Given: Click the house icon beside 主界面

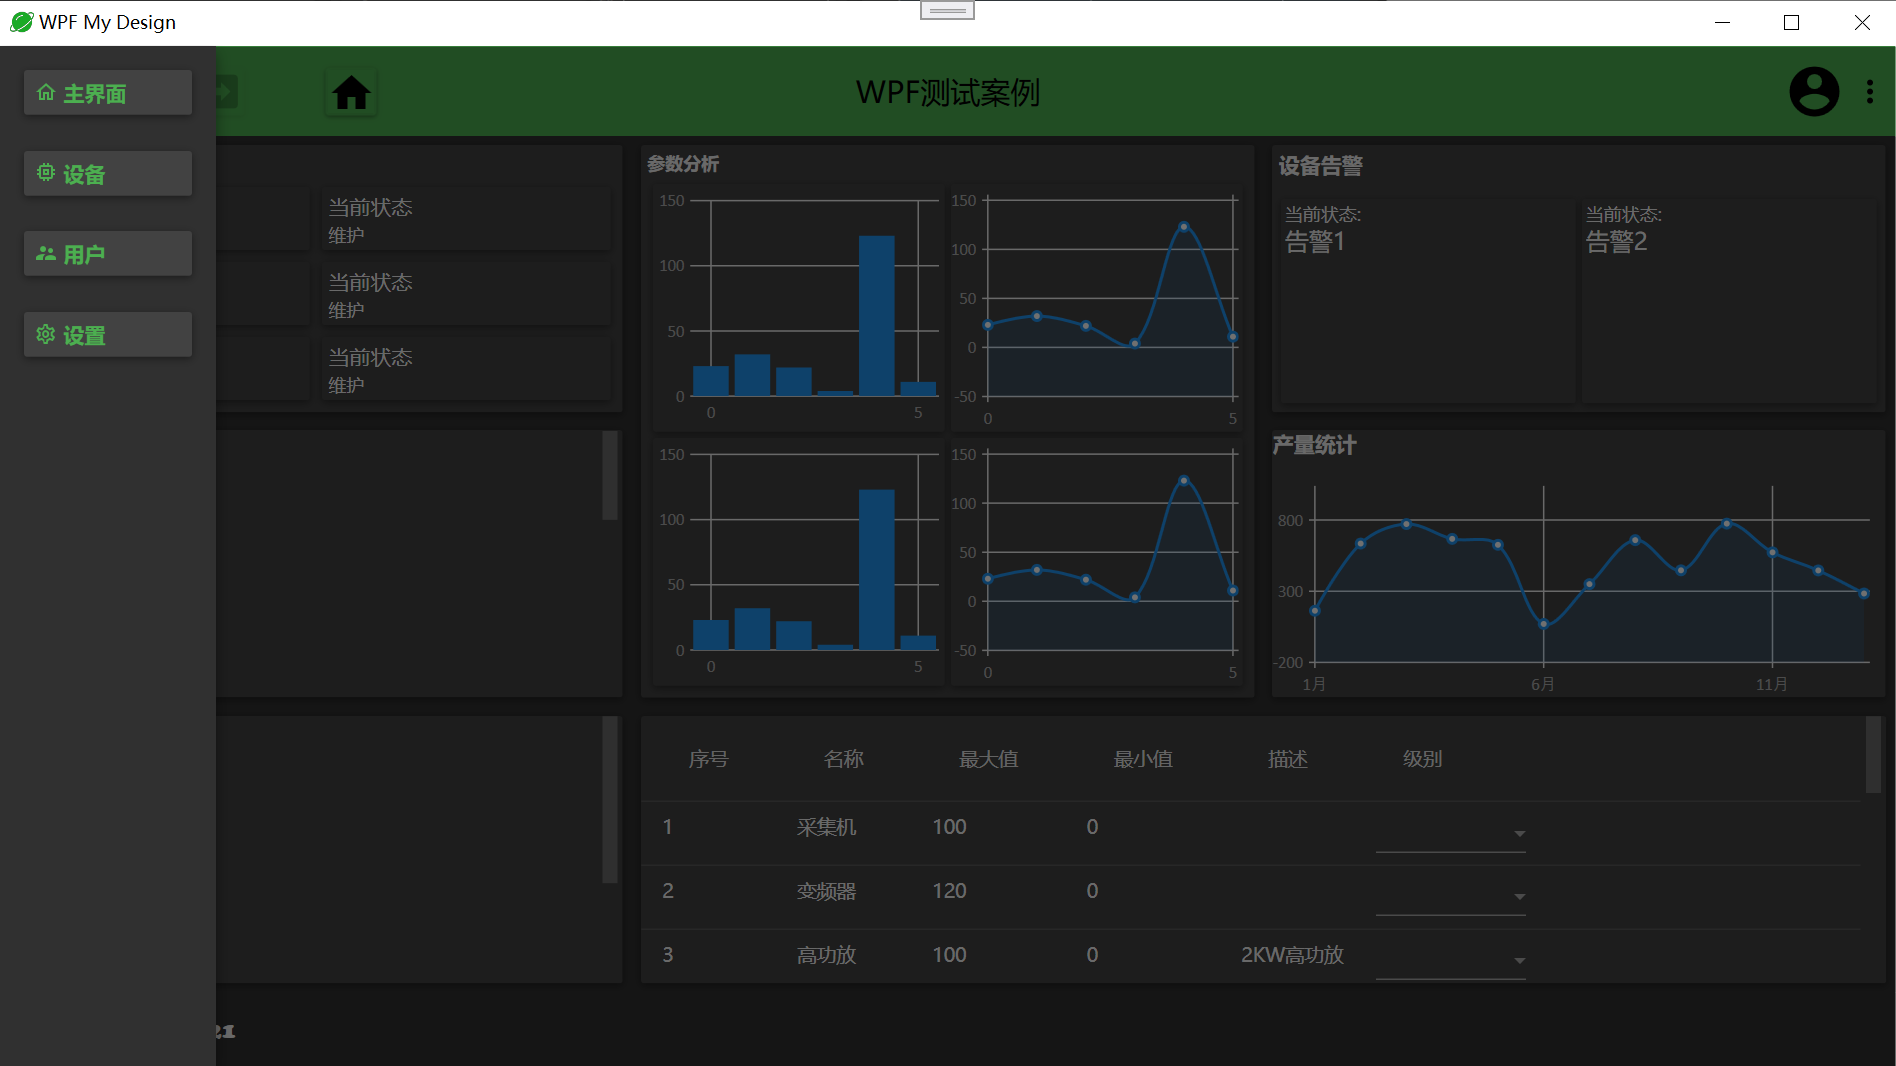Looking at the screenshot, I should pos(46,93).
